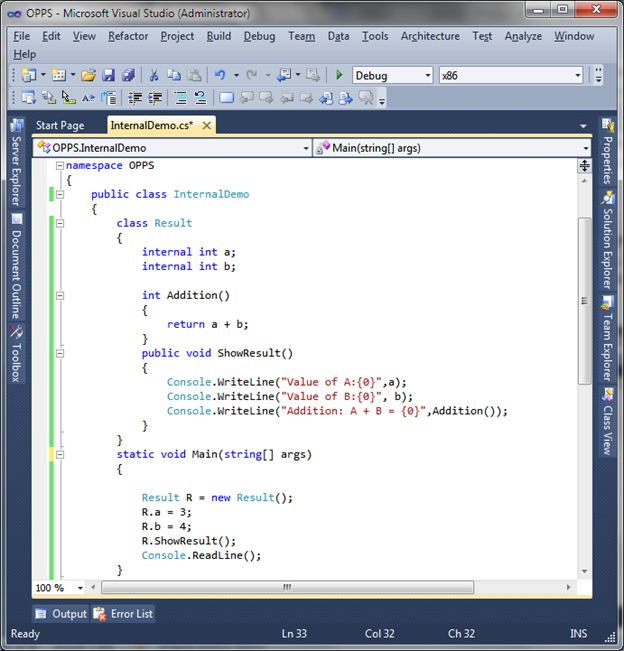Open the Class View side panel
Viewport: 624px width, 651px height.
coord(607,421)
